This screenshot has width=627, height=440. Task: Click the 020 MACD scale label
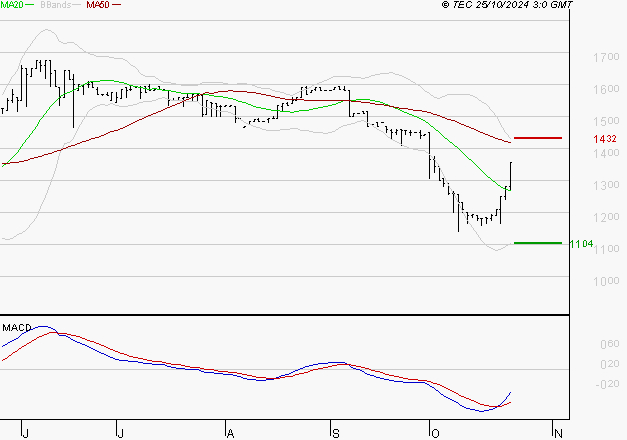(x=610, y=364)
